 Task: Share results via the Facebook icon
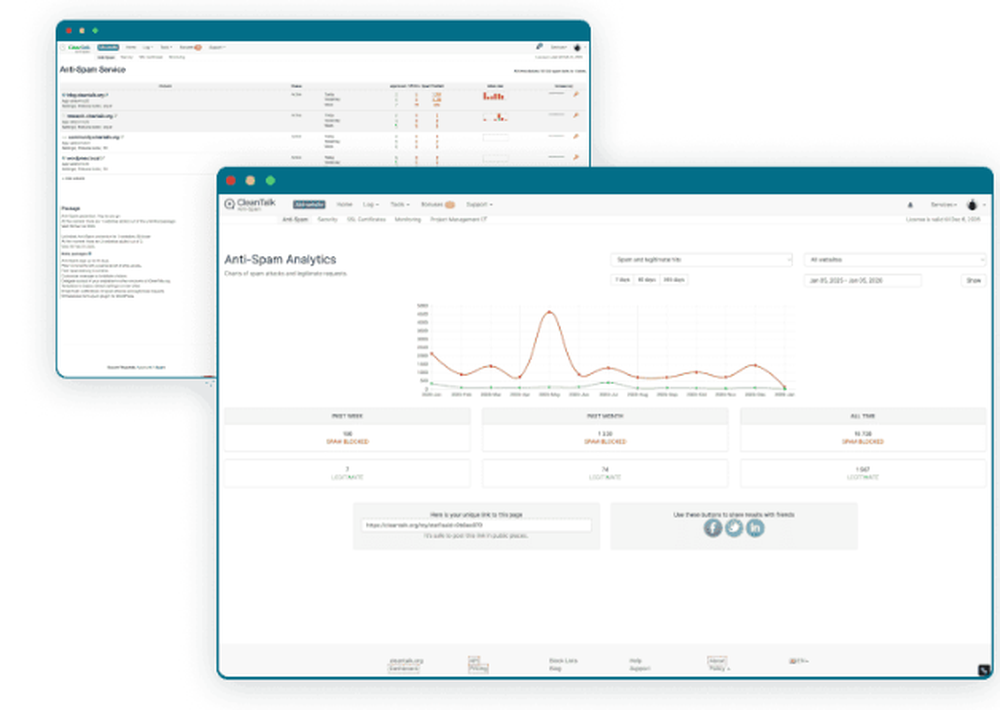tap(712, 528)
